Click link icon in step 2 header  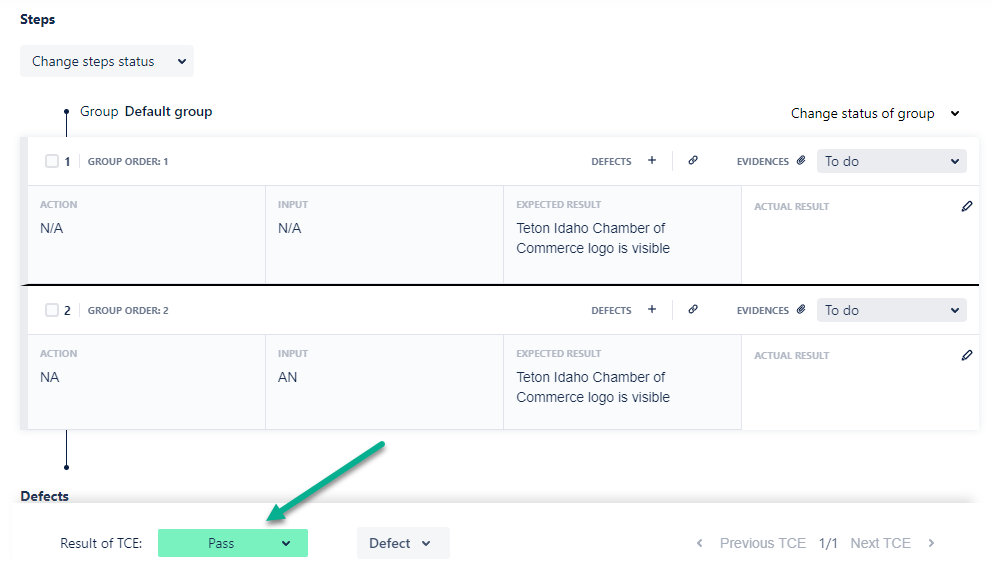(x=693, y=310)
